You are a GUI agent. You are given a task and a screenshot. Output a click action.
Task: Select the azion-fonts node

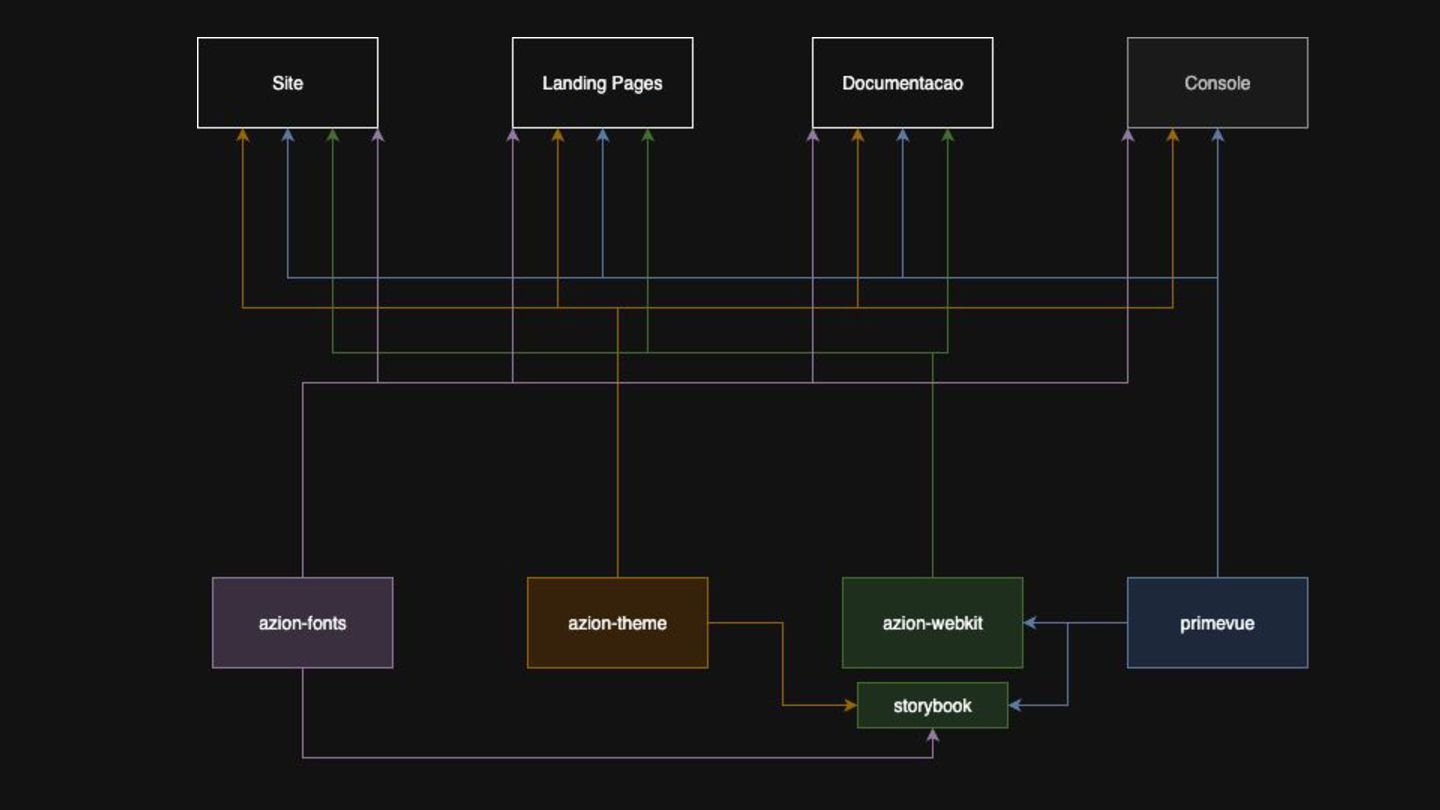[303, 623]
